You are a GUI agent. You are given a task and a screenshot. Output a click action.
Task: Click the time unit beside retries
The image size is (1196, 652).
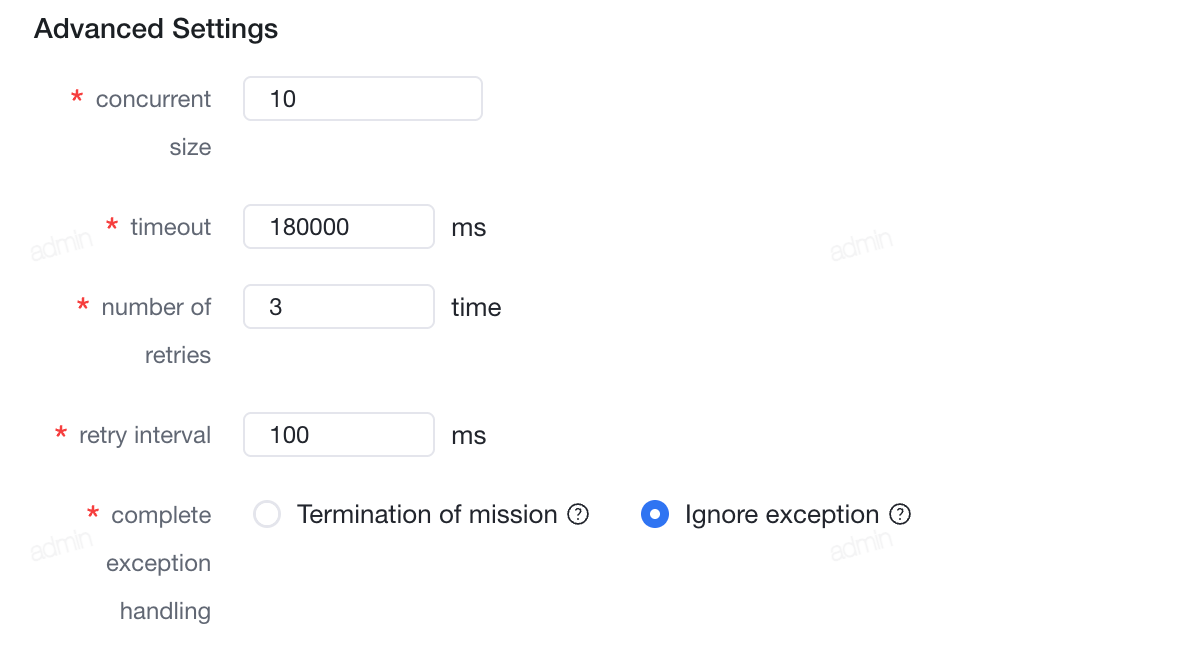point(476,307)
